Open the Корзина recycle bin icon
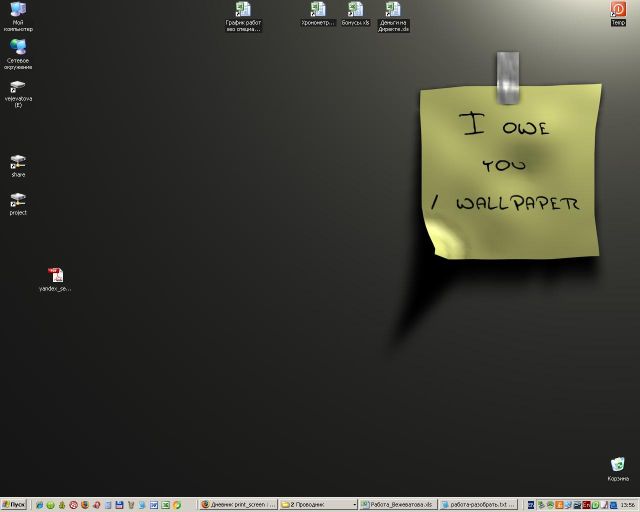Image resolution: width=640 pixels, height=512 pixels. tap(618, 469)
